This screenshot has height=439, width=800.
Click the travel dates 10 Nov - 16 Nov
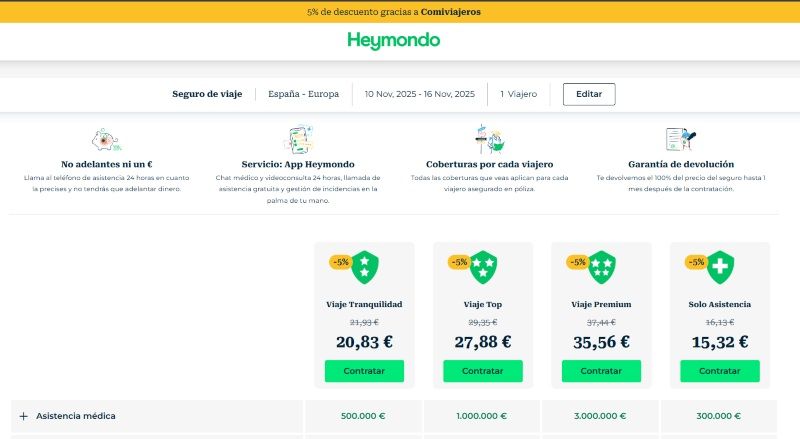point(419,94)
